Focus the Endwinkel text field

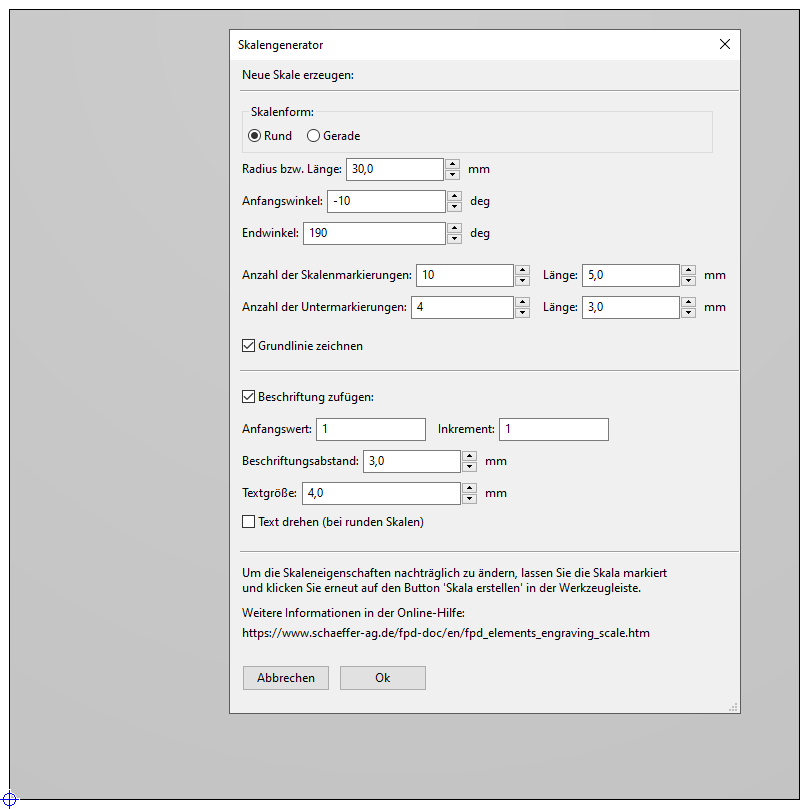374,233
